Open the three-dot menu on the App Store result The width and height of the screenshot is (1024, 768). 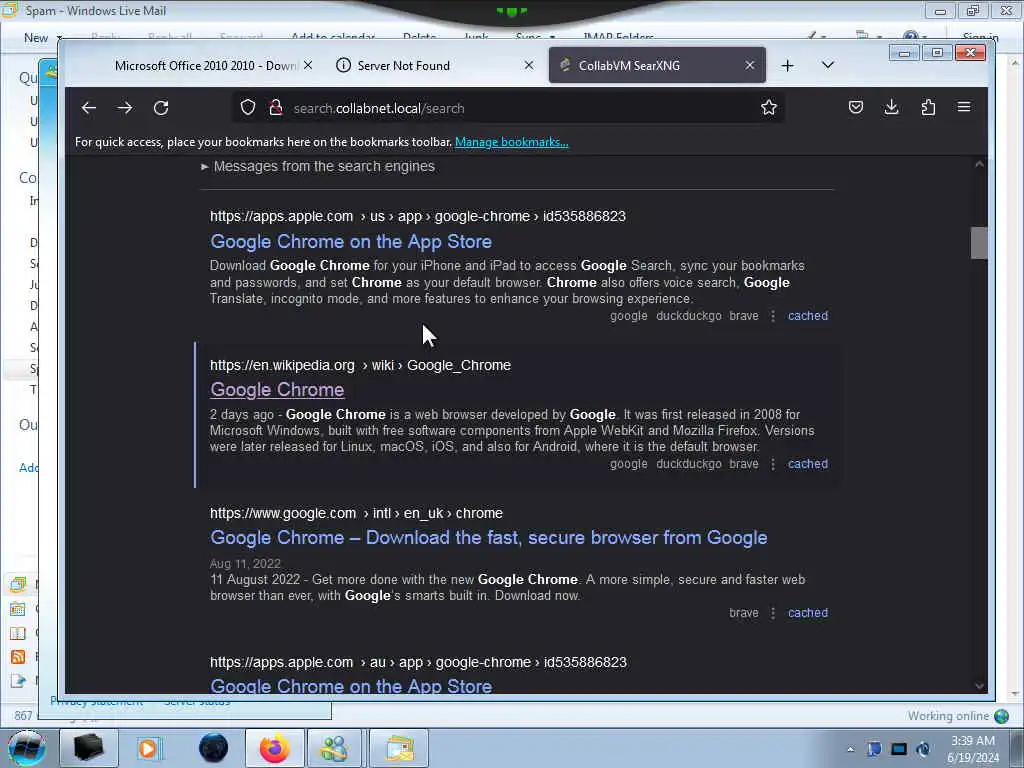tap(773, 316)
